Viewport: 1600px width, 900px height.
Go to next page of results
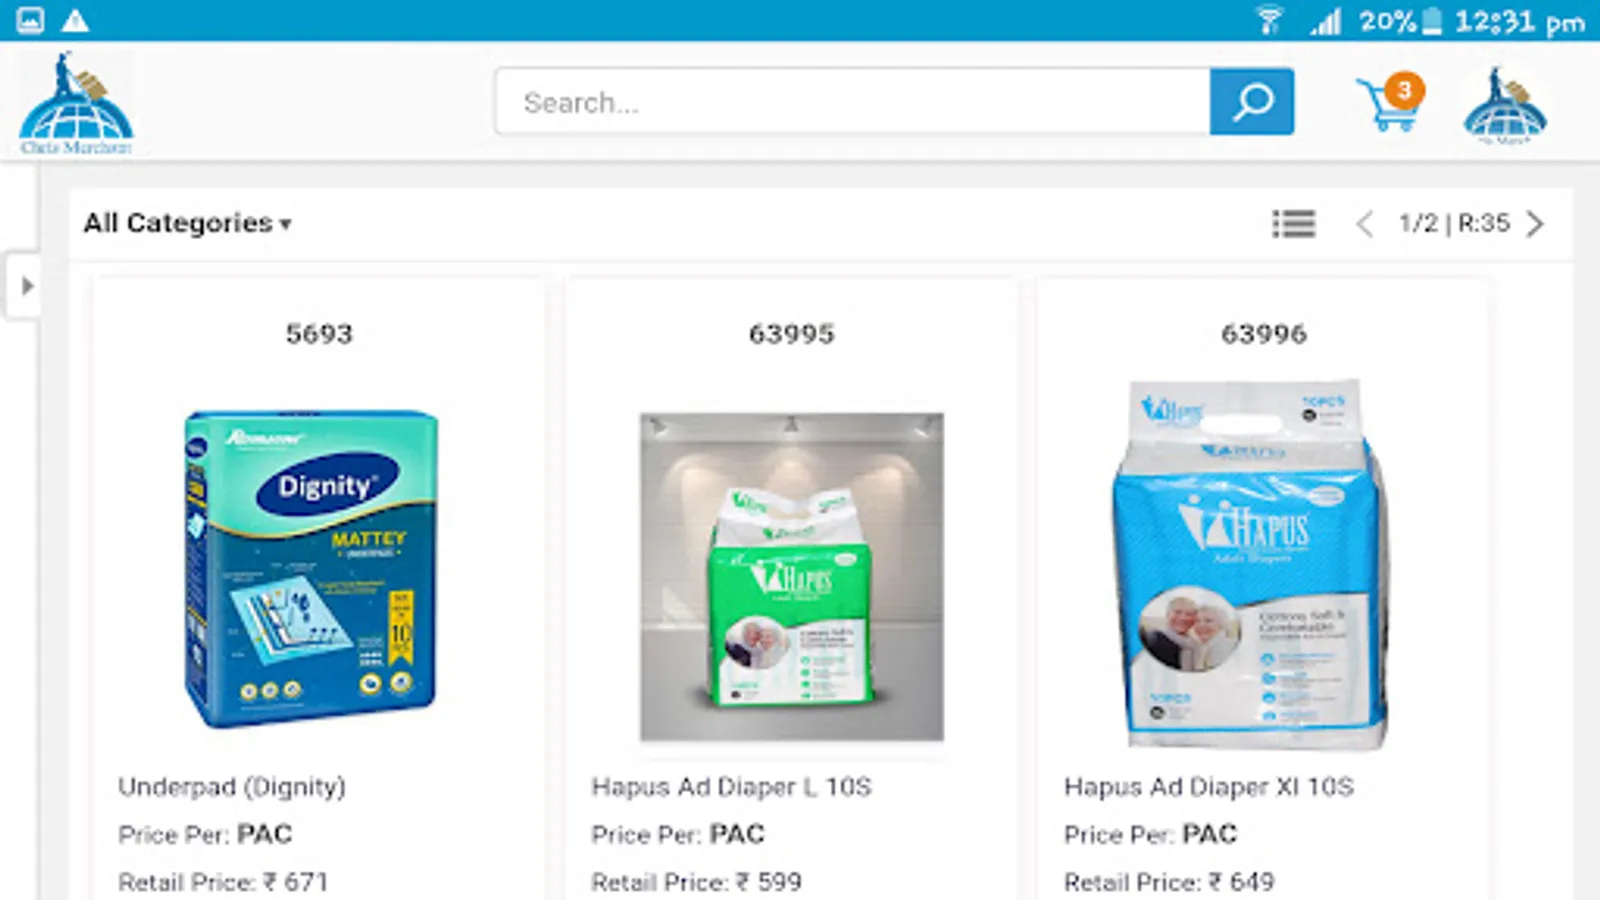click(1535, 223)
